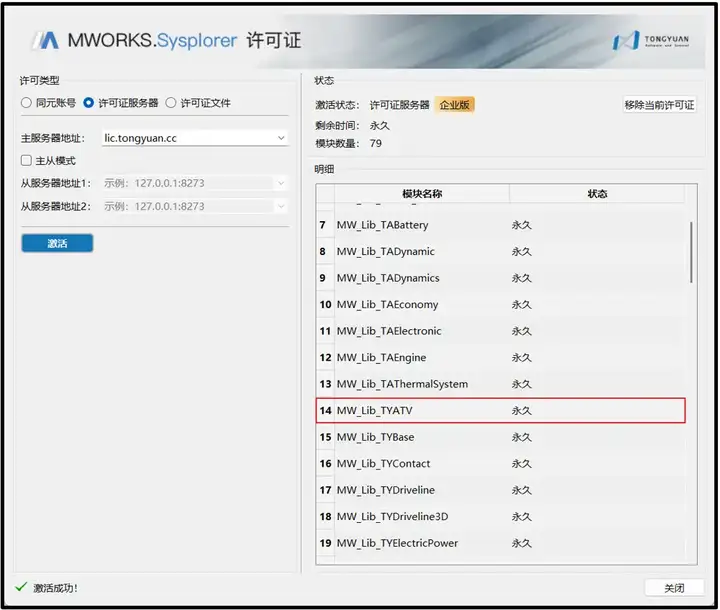
Task: Click the 企业版 badge
Action: 455,105
